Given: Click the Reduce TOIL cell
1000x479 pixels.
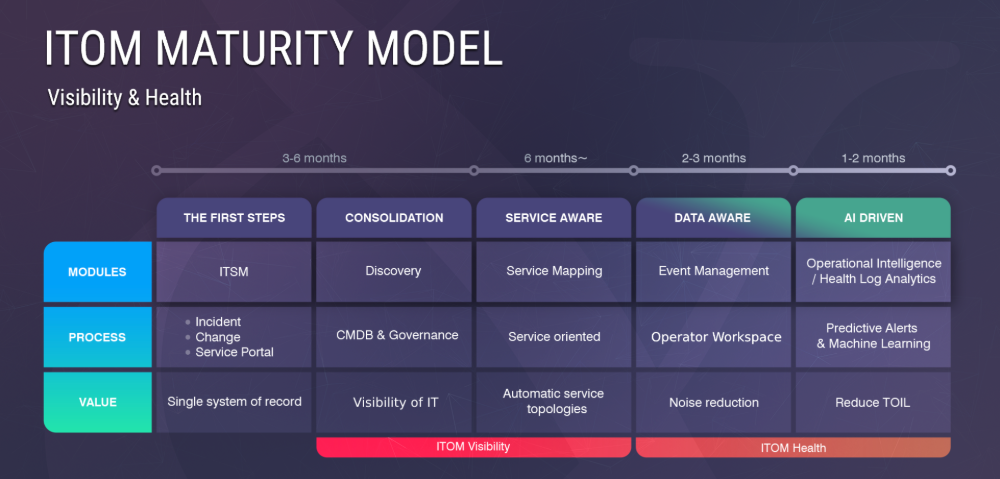Looking at the screenshot, I should coord(873,402).
